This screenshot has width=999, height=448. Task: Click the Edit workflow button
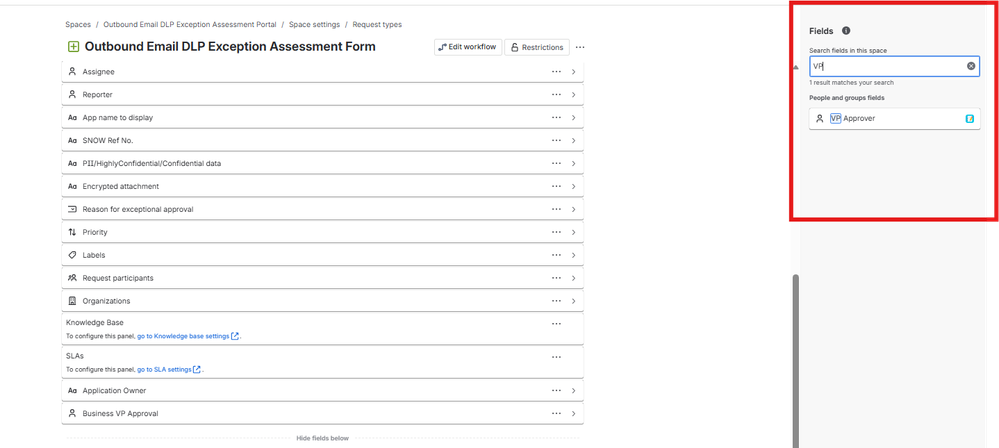tap(468, 47)
